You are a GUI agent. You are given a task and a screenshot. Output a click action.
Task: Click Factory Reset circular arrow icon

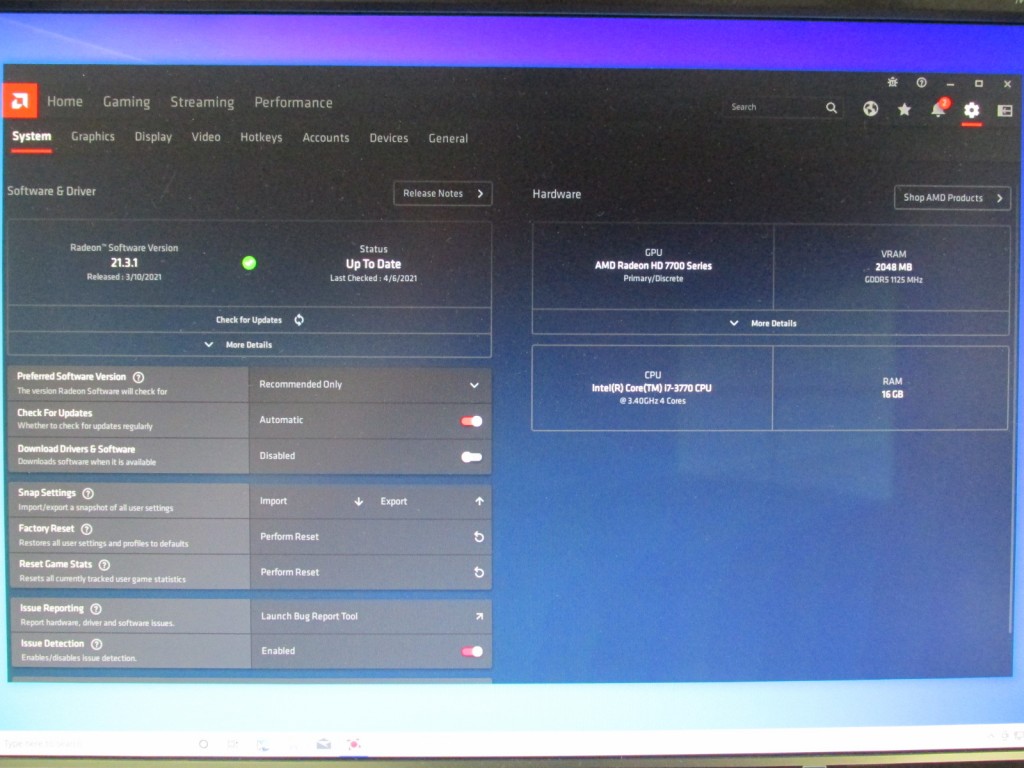pos(479,537)
